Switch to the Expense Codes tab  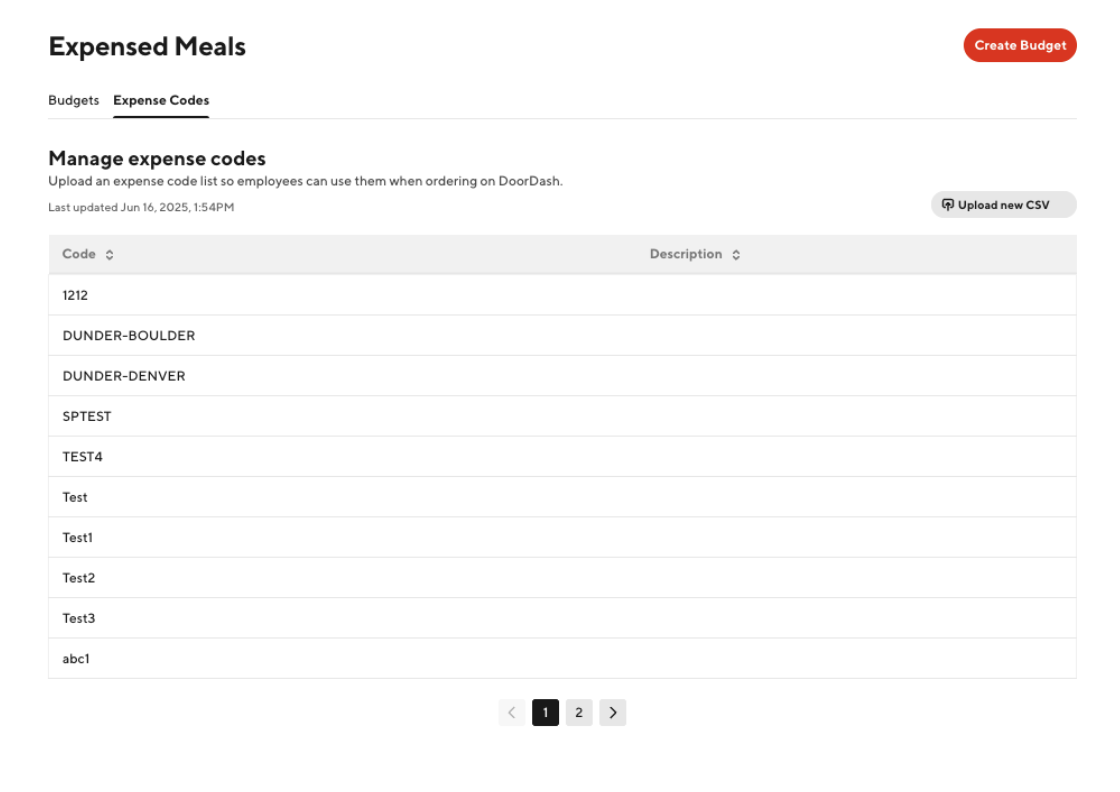pyautogui.click(x=161, y=100)
